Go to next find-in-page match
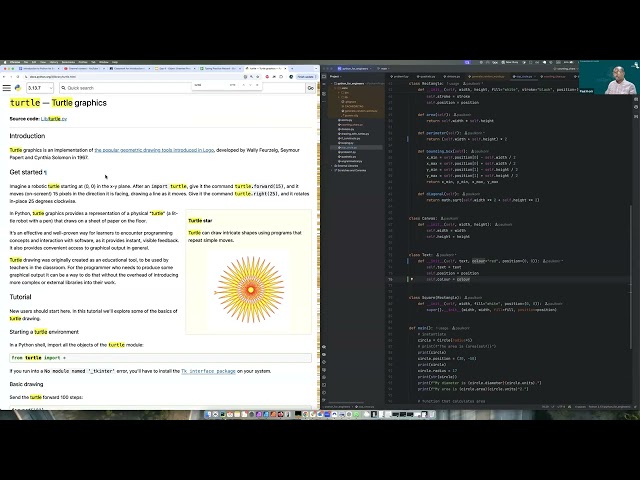The width and height of the screenshot is (640, 480). (250, 85)
